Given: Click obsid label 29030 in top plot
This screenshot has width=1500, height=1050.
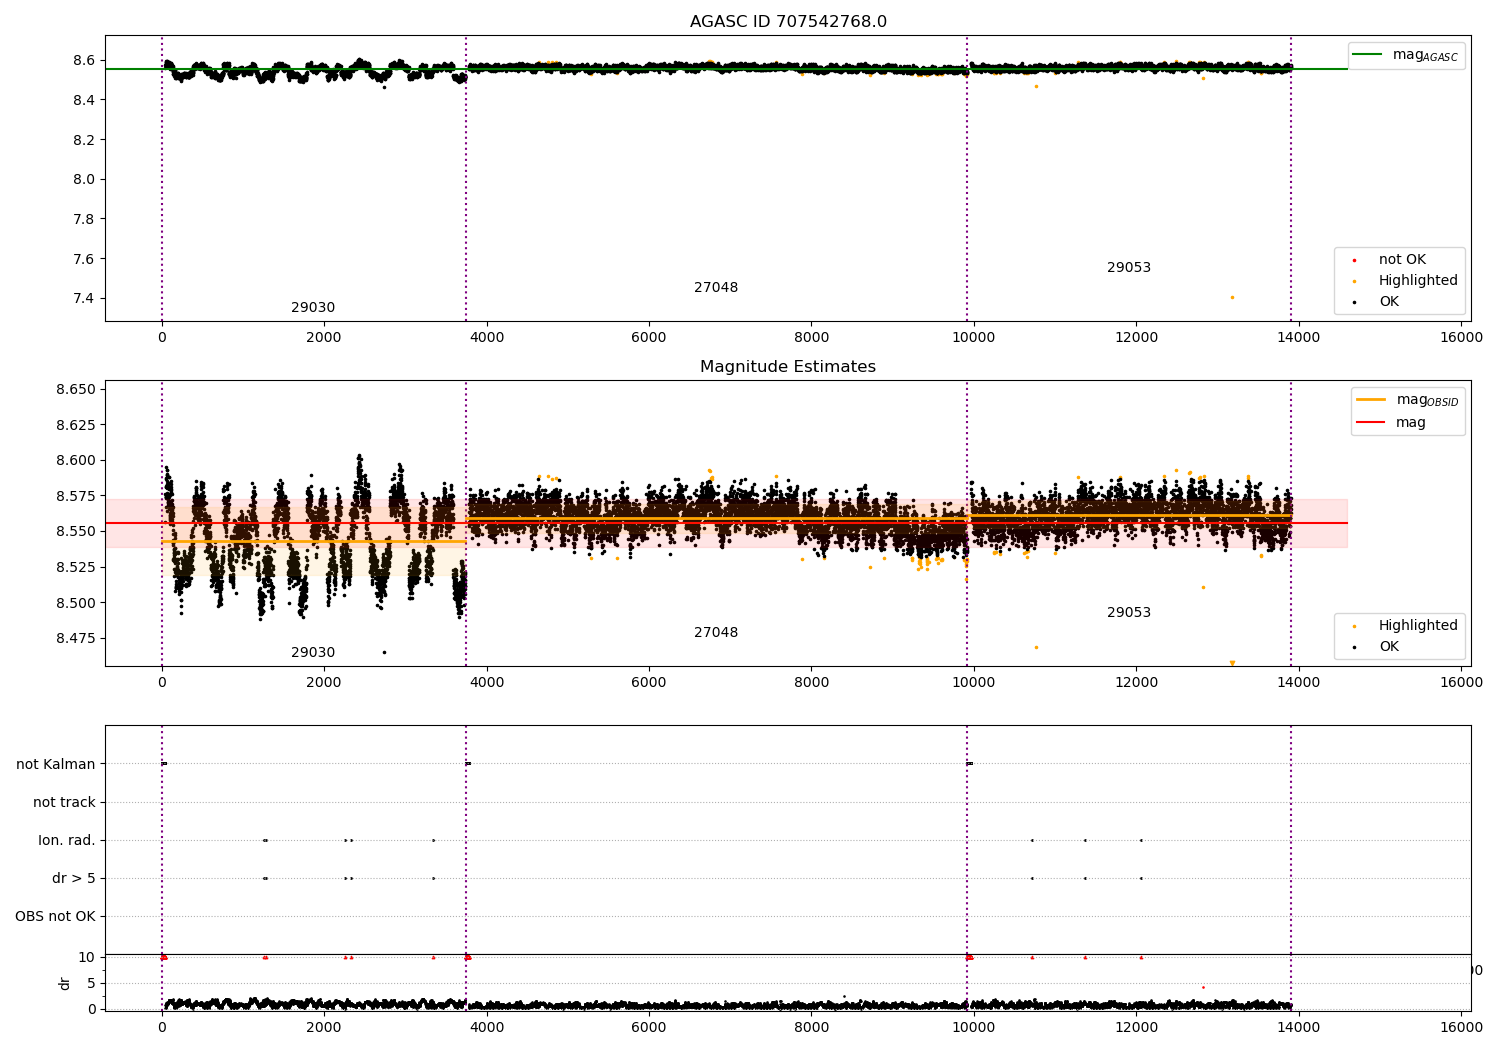Looking at the screenshot, I should tap(313, 308).
